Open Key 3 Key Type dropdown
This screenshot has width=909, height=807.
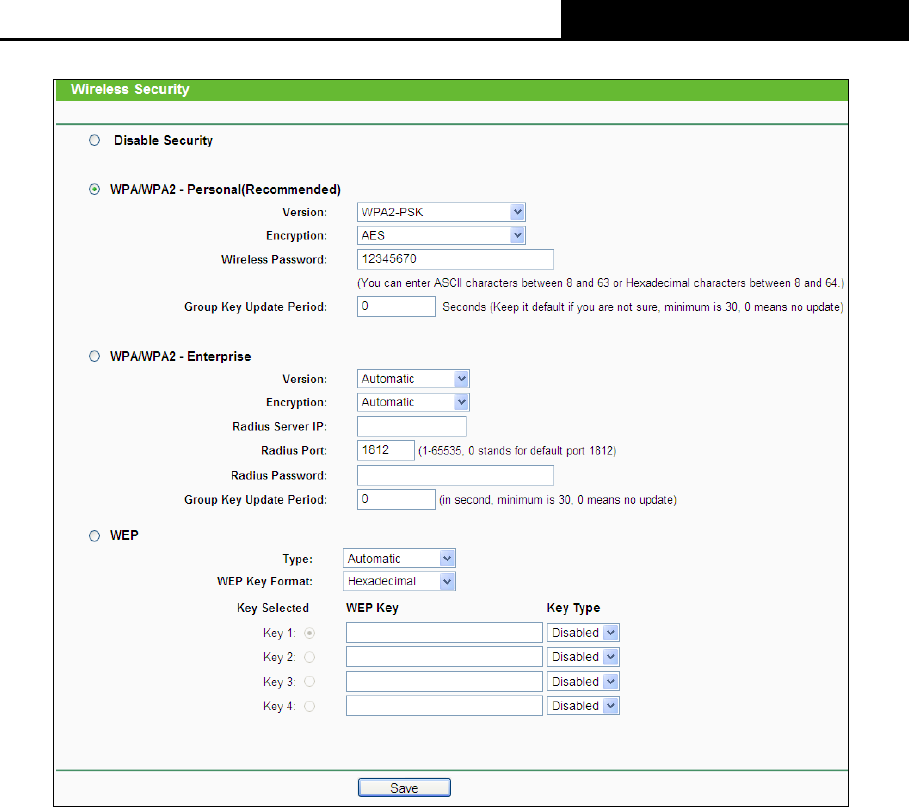click(x=583, y=681)
